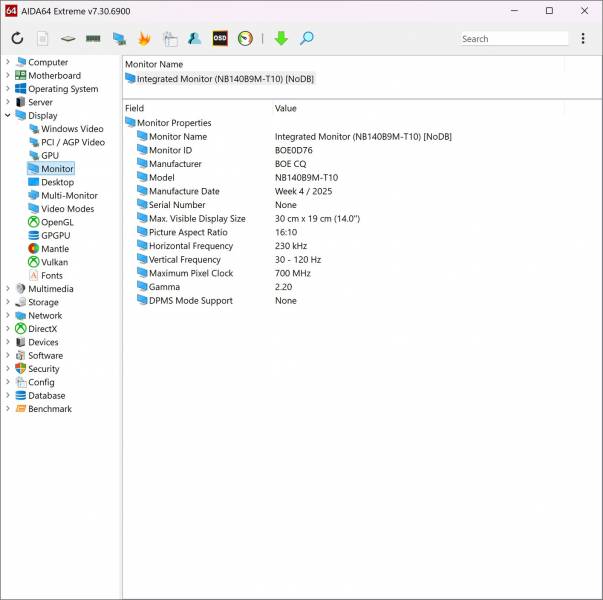Select the Database category

pos(40,395)
